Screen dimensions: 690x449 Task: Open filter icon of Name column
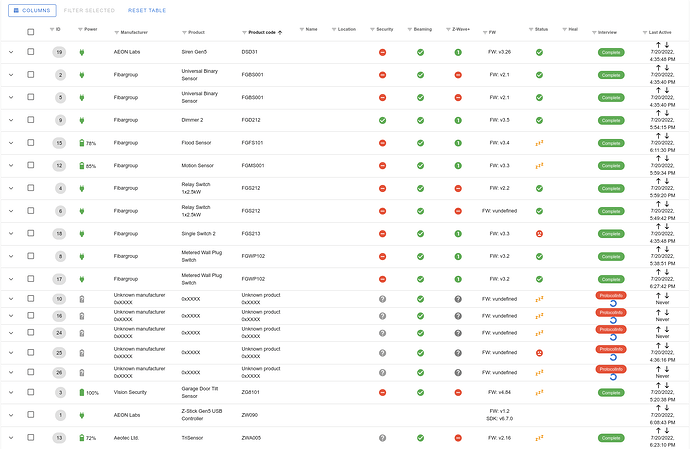pos(302,29)
